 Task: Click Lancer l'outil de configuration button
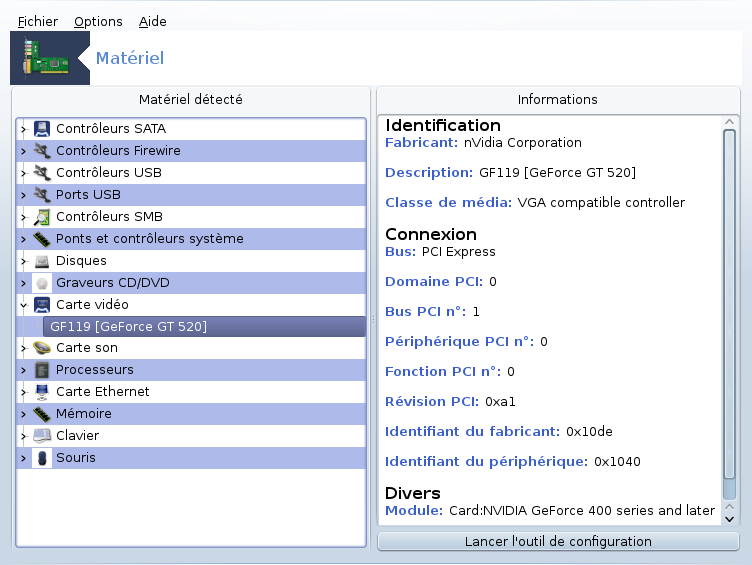558,541
